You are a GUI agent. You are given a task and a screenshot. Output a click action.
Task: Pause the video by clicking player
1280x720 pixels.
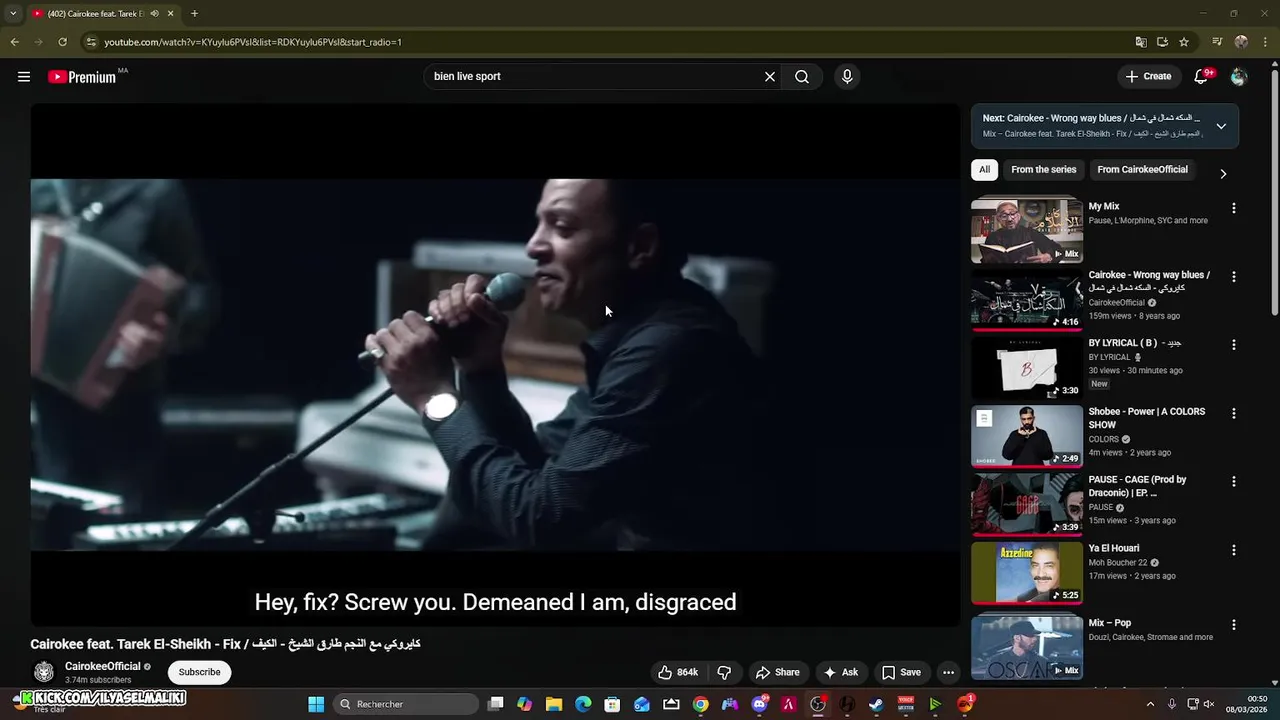[x=495, y=365]
